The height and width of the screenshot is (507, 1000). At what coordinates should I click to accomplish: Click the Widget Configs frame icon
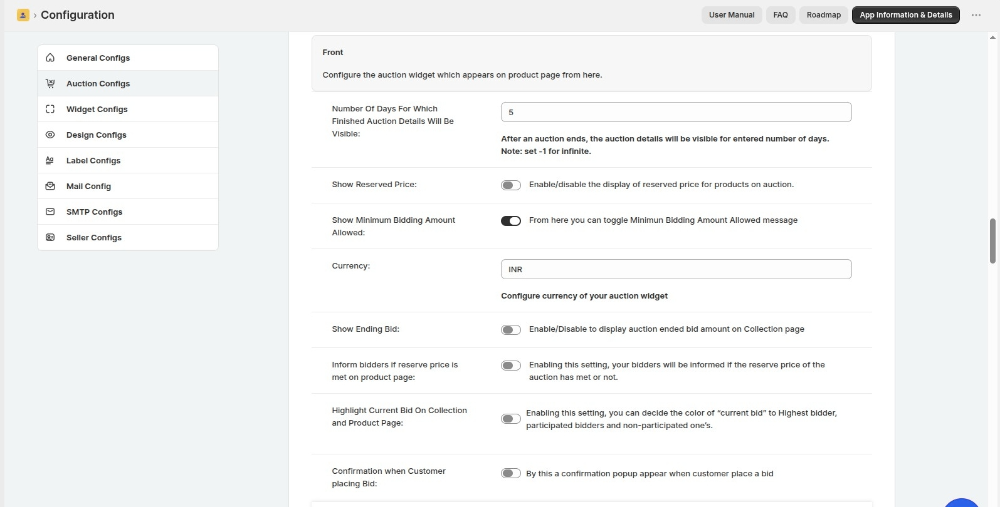(50, 109)
